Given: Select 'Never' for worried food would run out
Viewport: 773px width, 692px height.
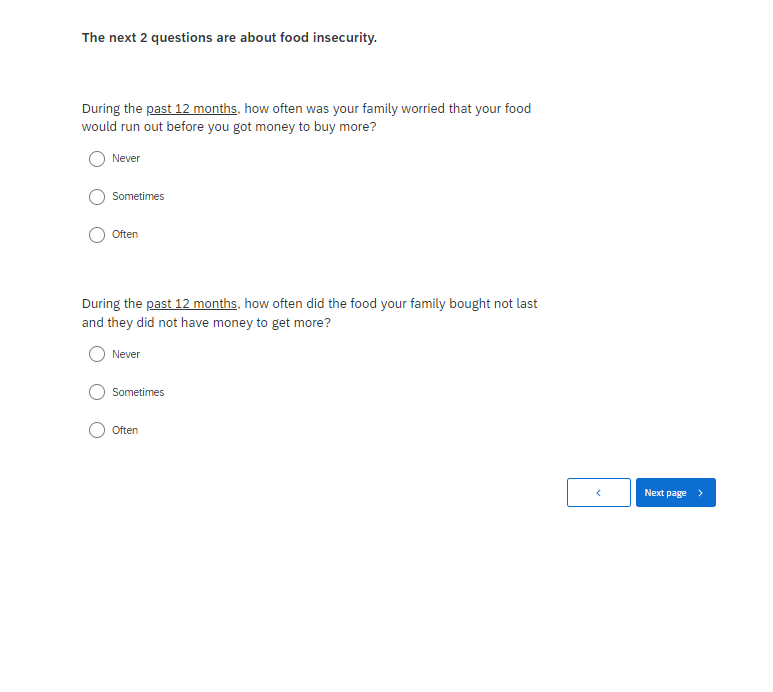Looking at the screenshot, I should (x=97, y=159).
